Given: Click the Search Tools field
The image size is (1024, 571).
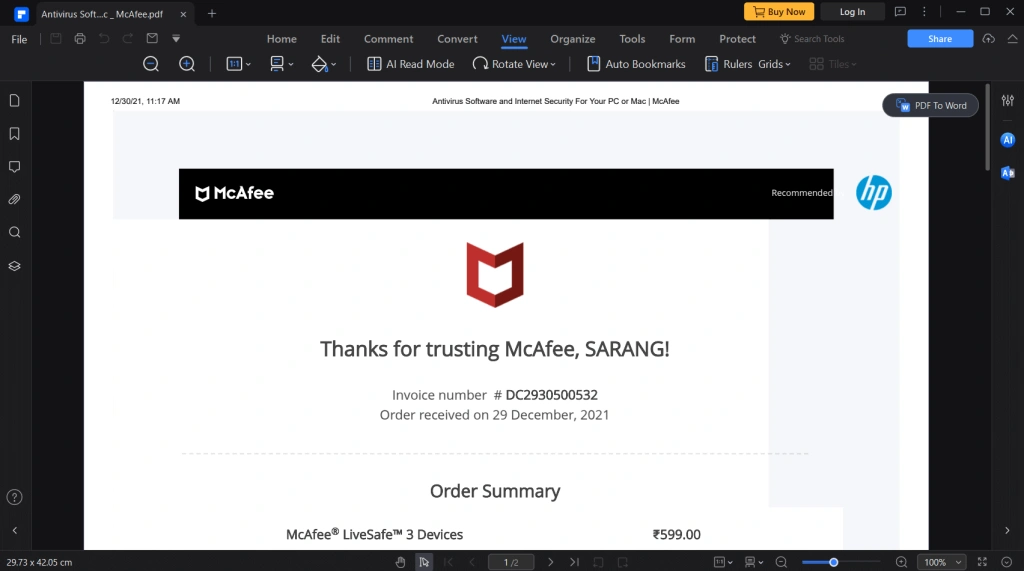Looking at the screenshot, I should [812, 39].
